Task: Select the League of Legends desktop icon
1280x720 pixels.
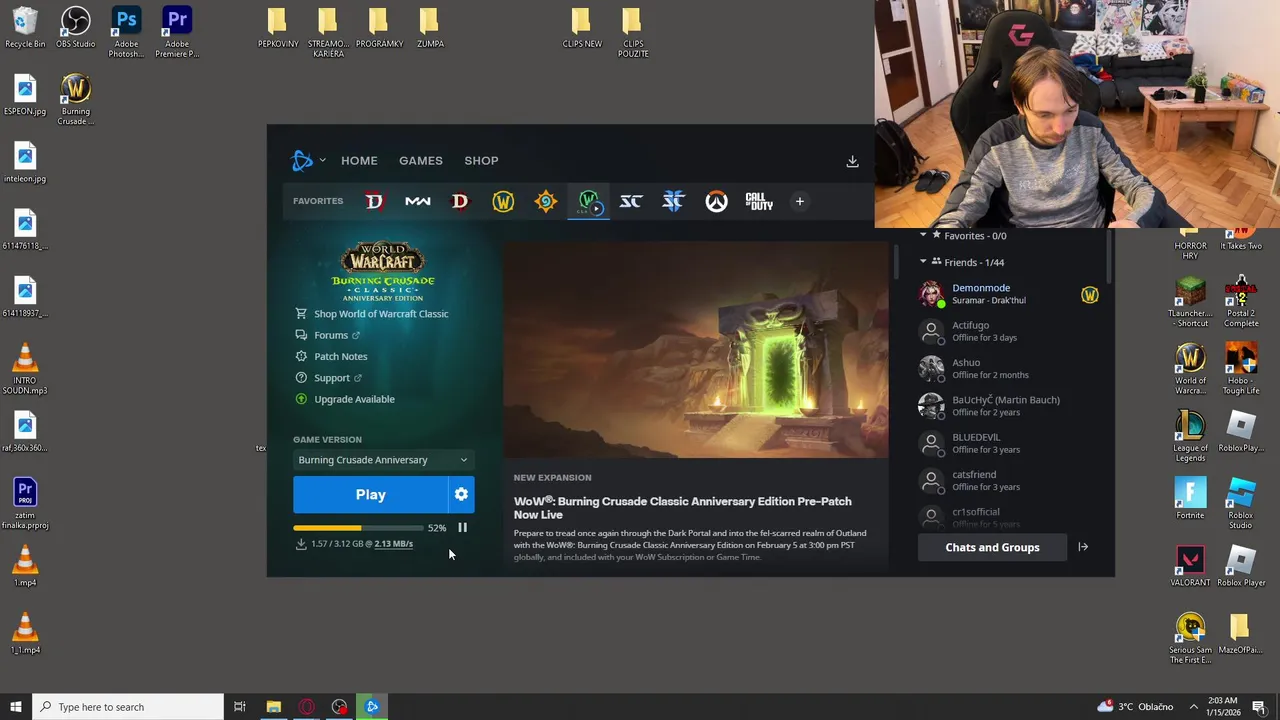Action: point(1190,436)
